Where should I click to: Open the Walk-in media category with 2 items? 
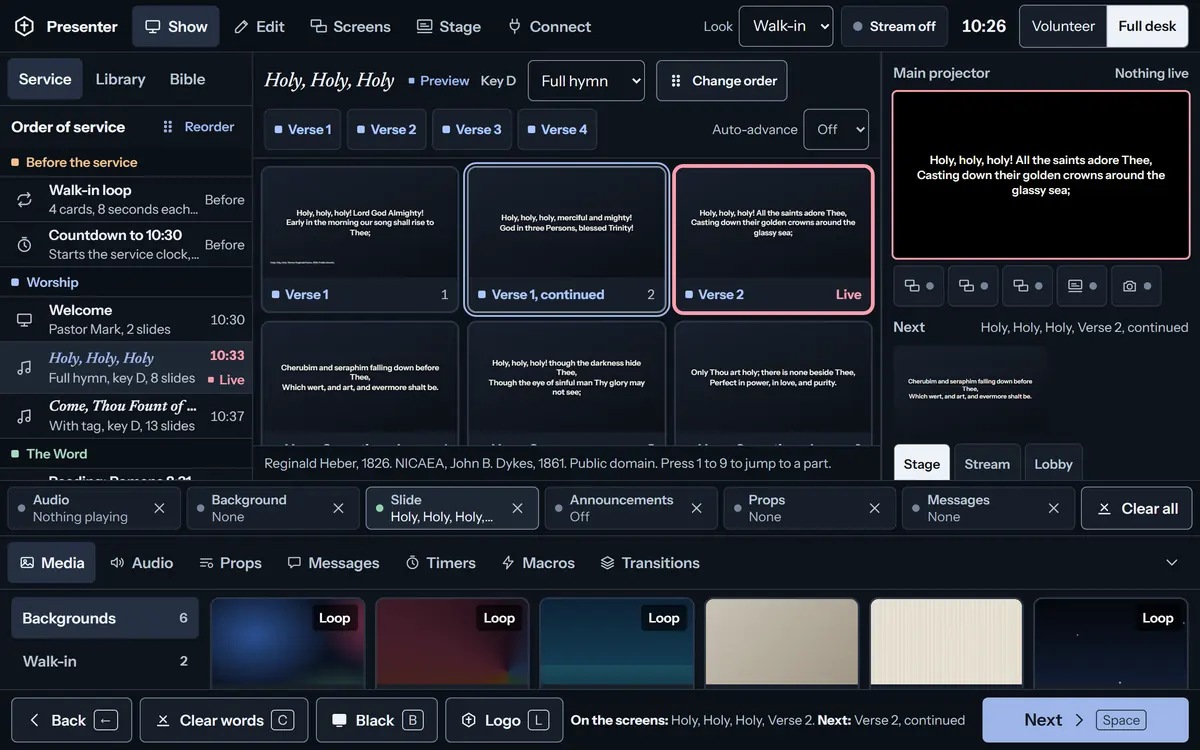pos(105,661)
